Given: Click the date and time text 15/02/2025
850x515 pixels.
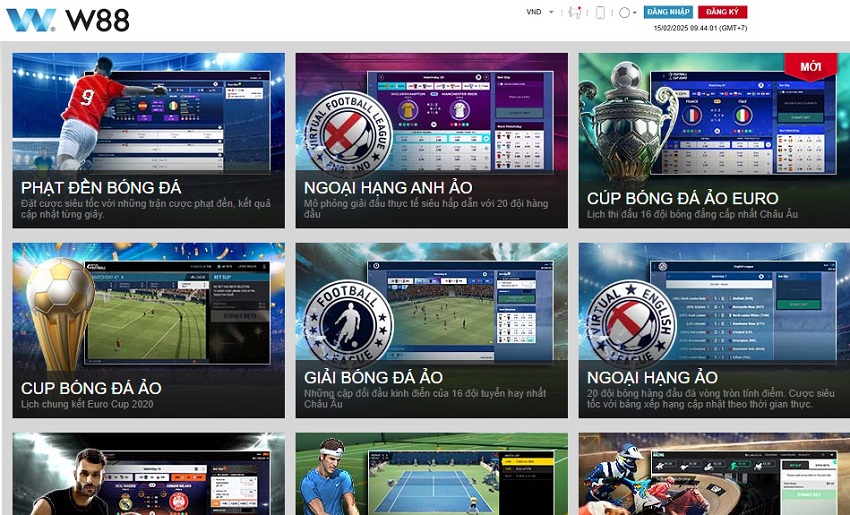Looking at the screenshot, I should click(x=700, y=28).
